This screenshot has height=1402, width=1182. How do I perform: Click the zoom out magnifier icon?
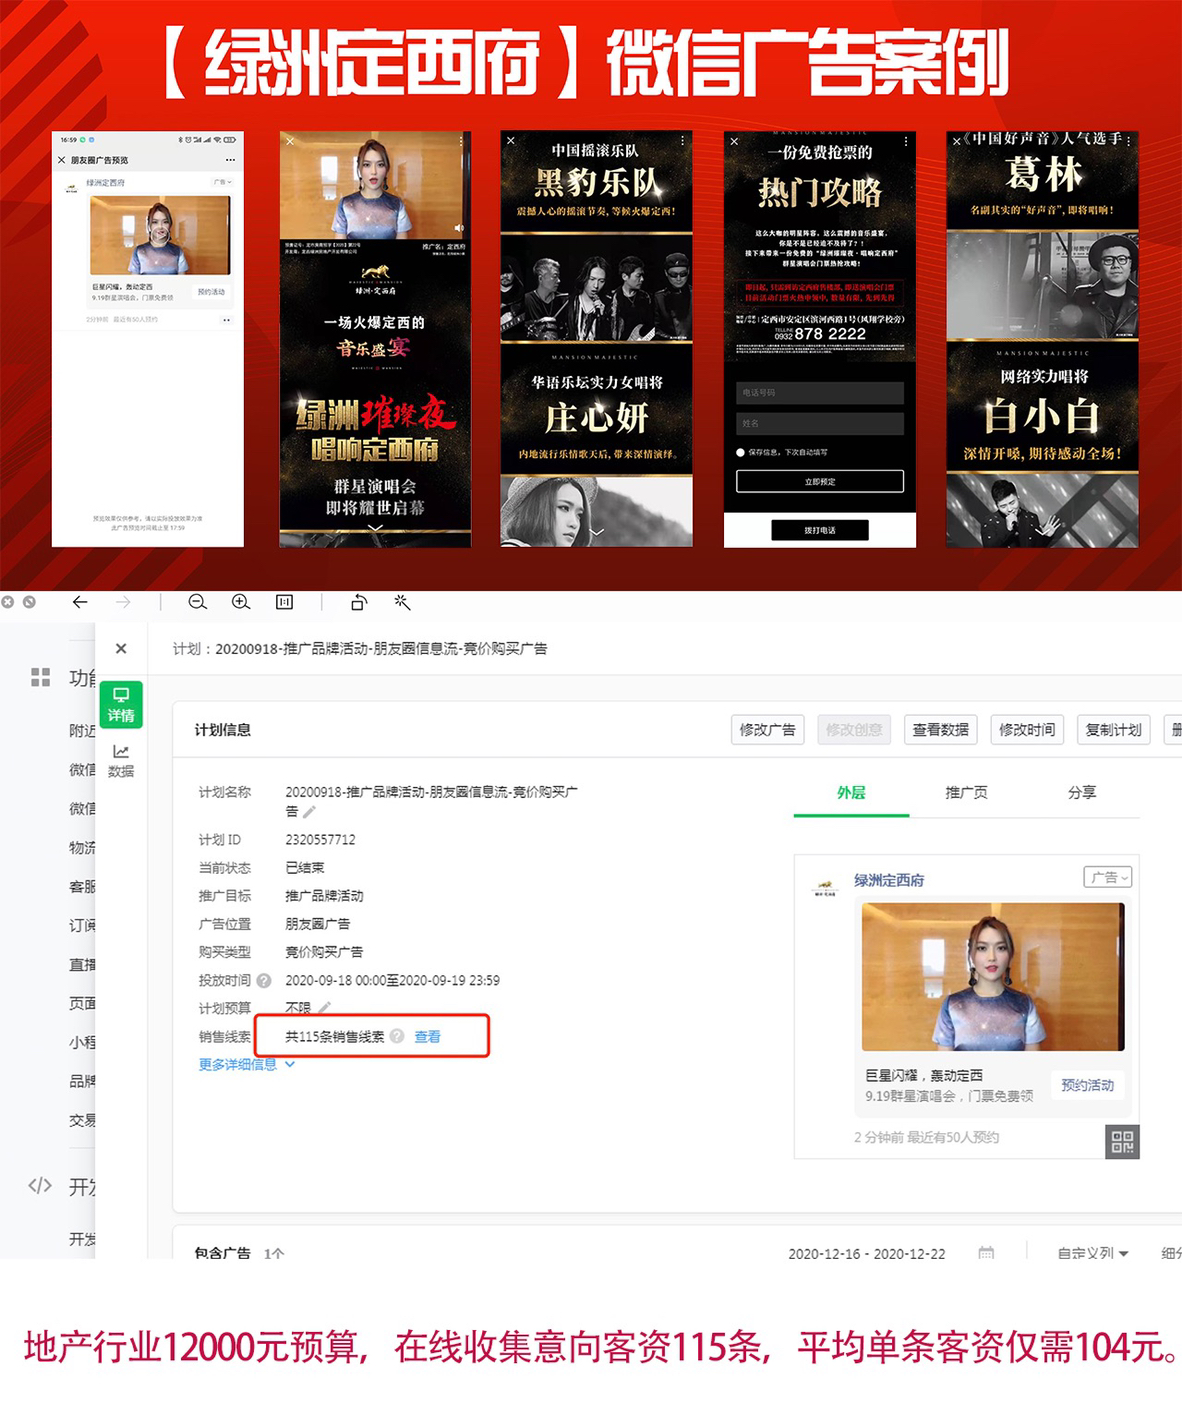[197, 602]
